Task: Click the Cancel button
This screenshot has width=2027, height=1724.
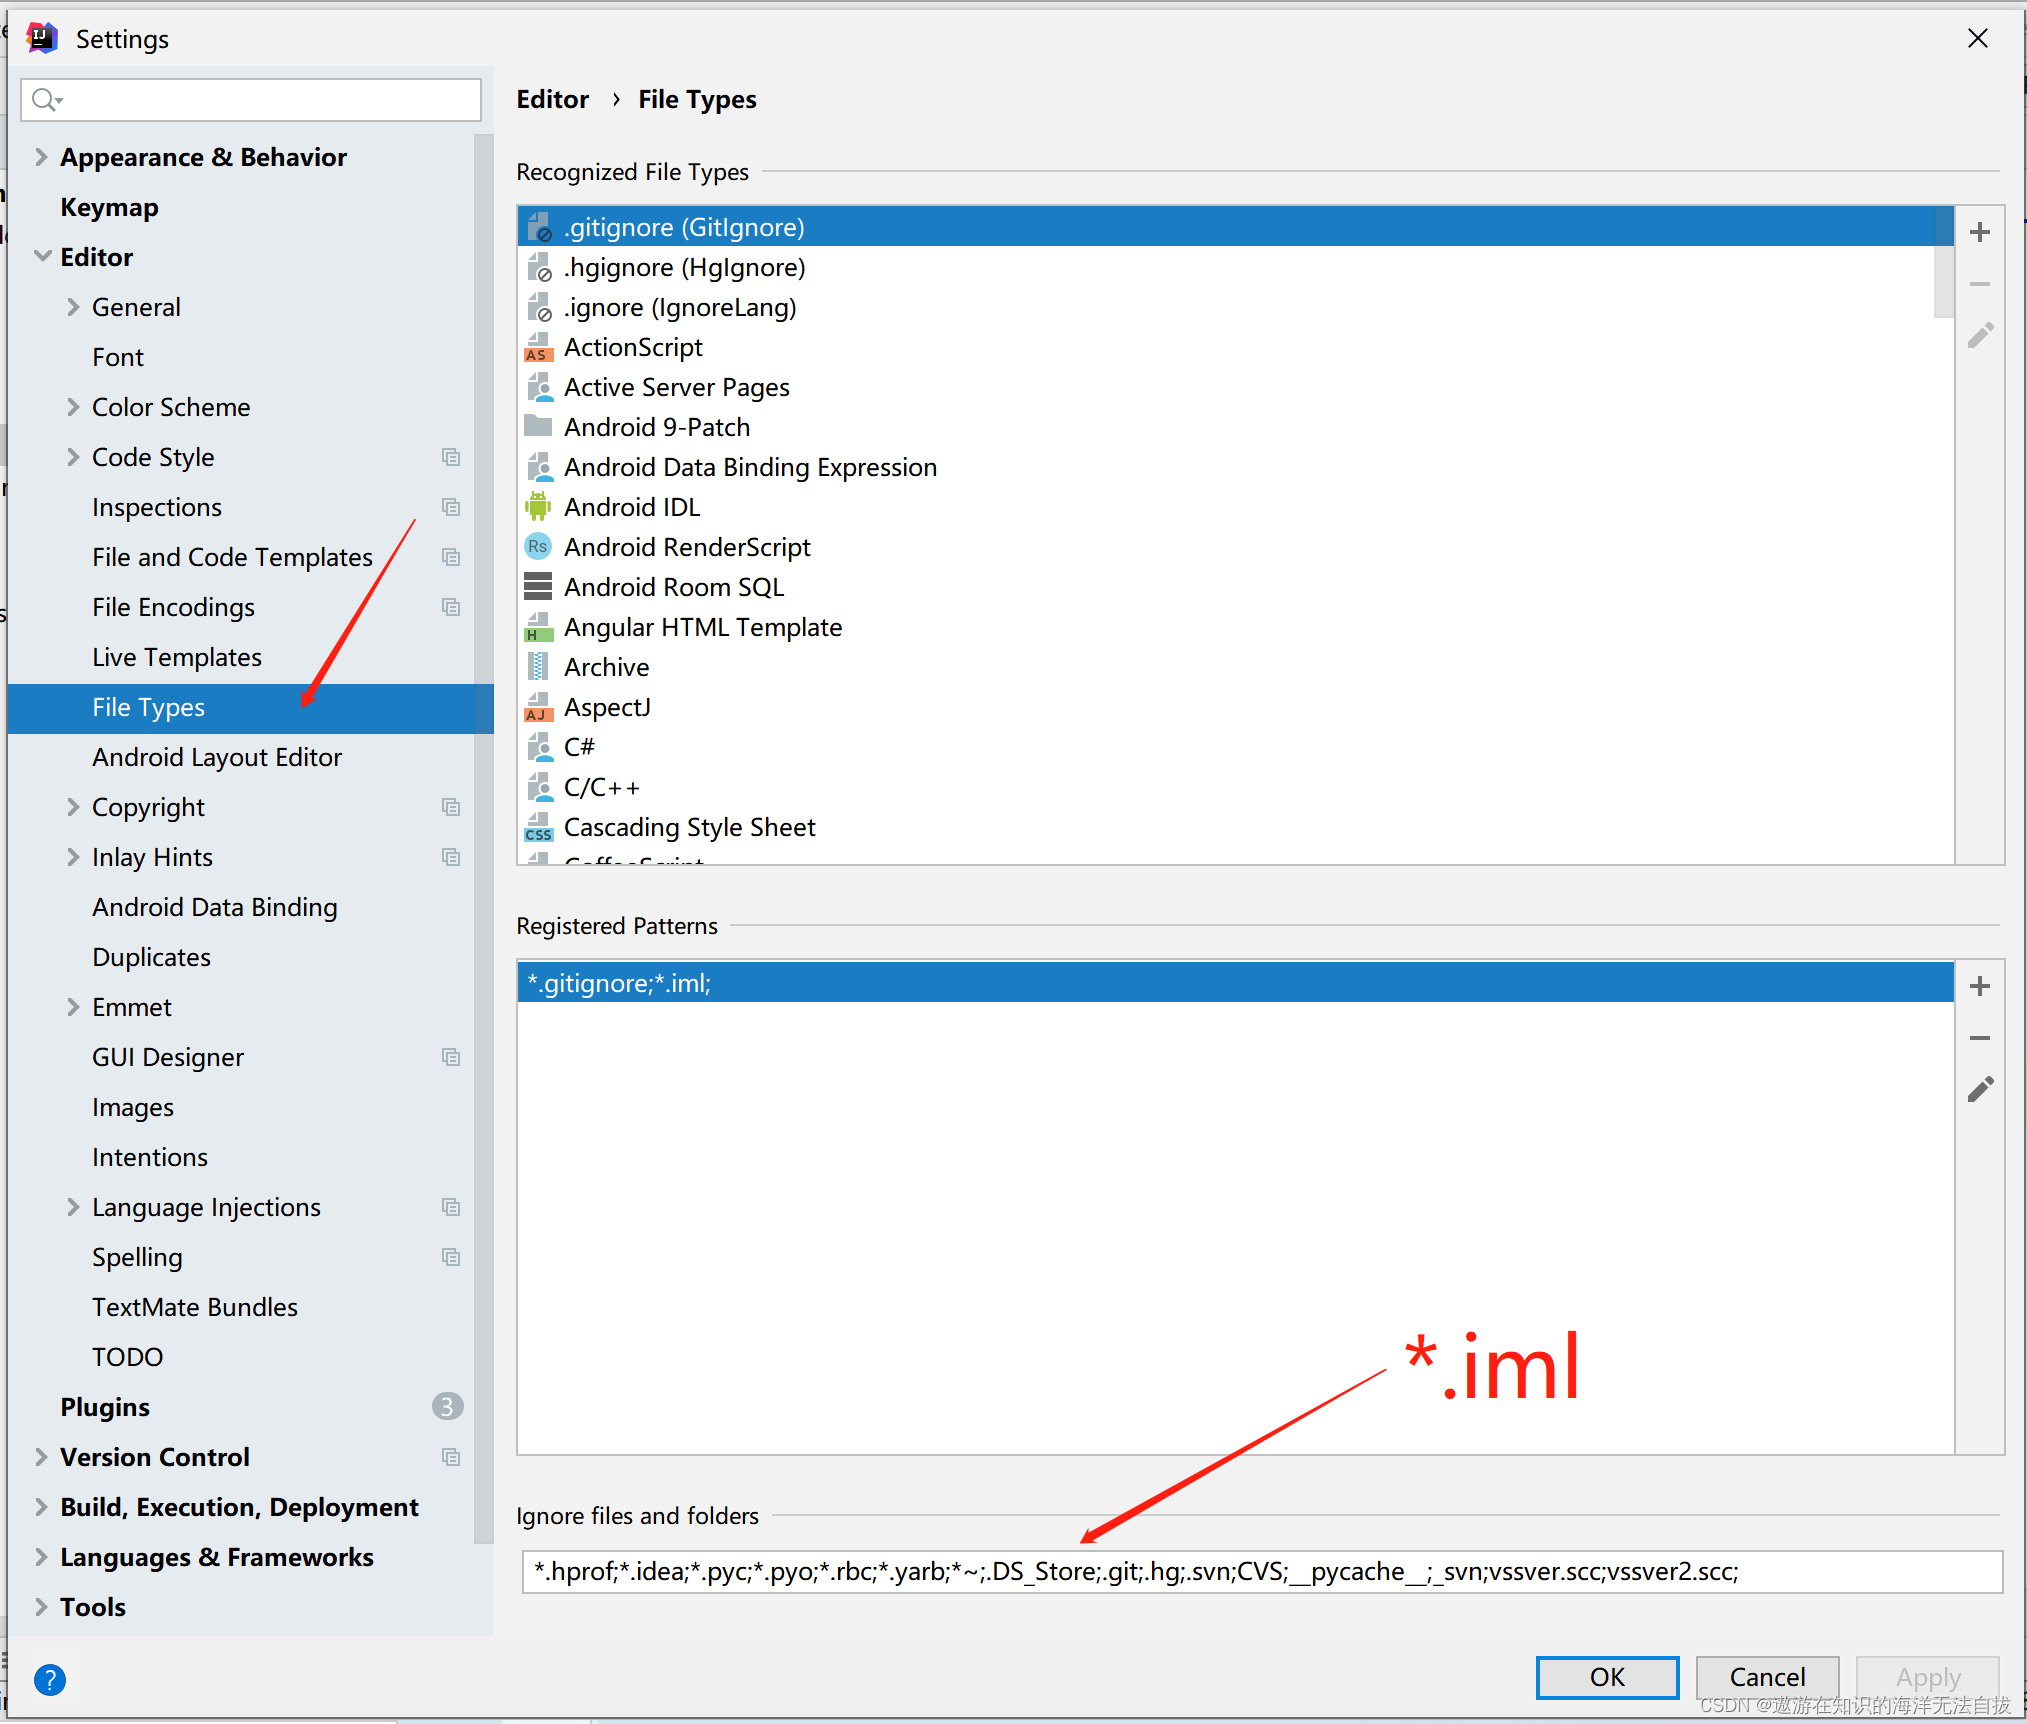Action: pos(1766,1677)
